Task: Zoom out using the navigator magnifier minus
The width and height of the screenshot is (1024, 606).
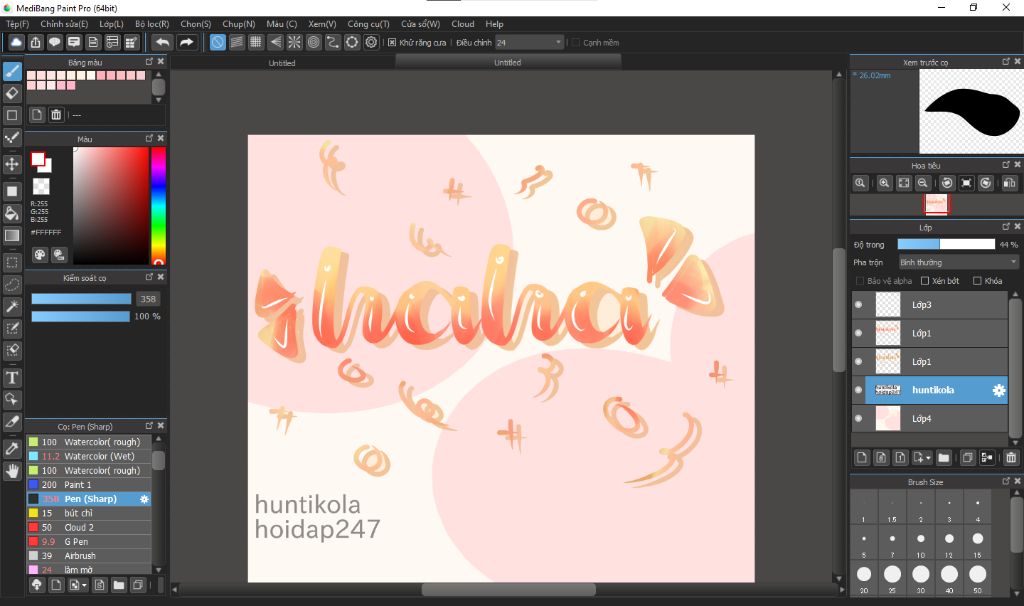Action: pos(922,183)
